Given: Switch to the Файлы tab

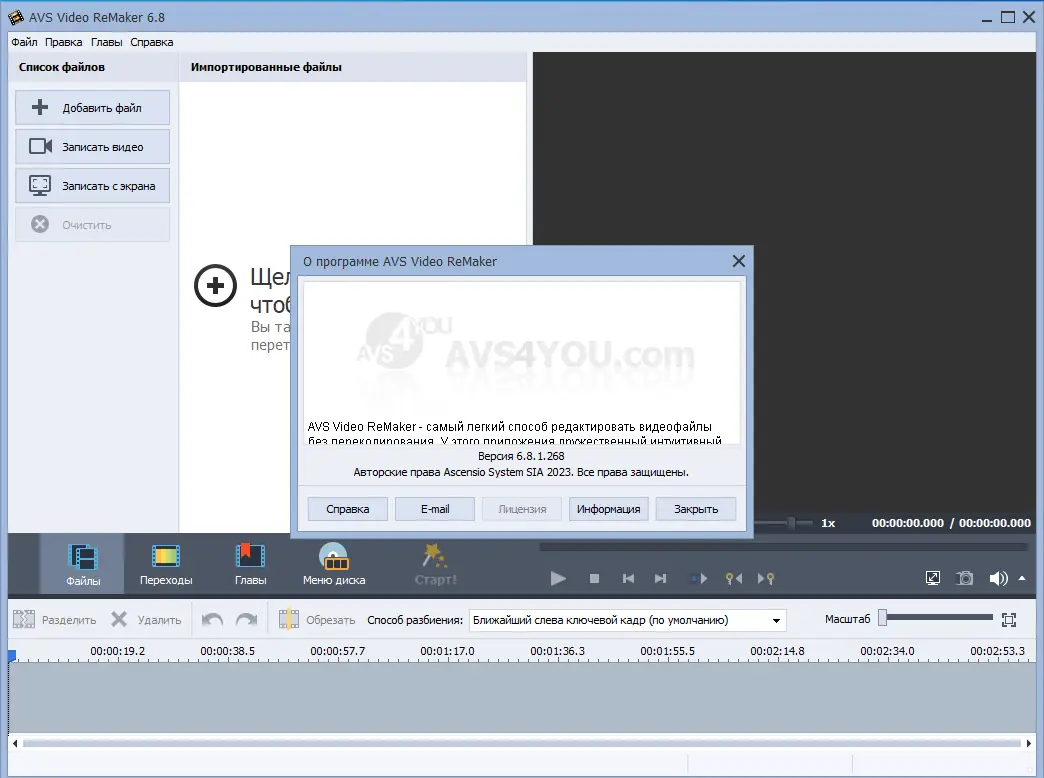Looking at the screenshot, I should [x=82, y=556].
